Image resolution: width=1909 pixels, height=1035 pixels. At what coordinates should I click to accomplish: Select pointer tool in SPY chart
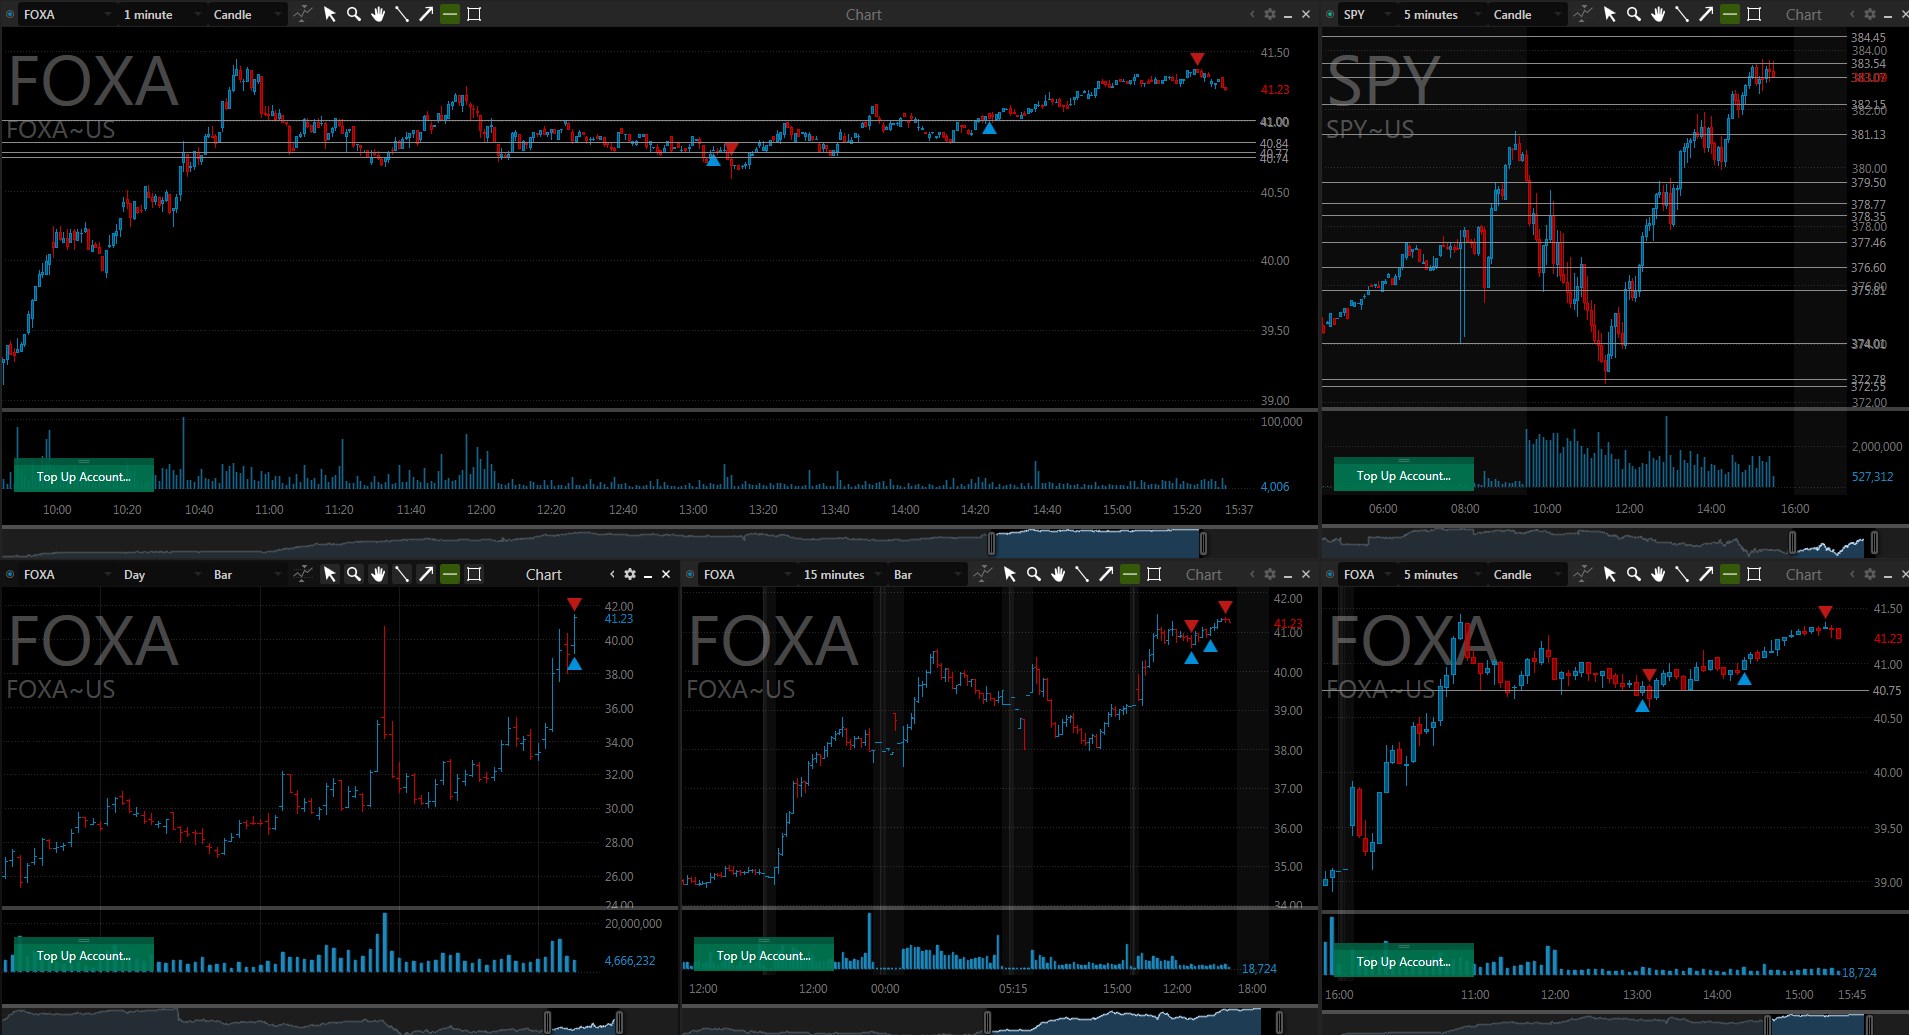click(1610, 14)
